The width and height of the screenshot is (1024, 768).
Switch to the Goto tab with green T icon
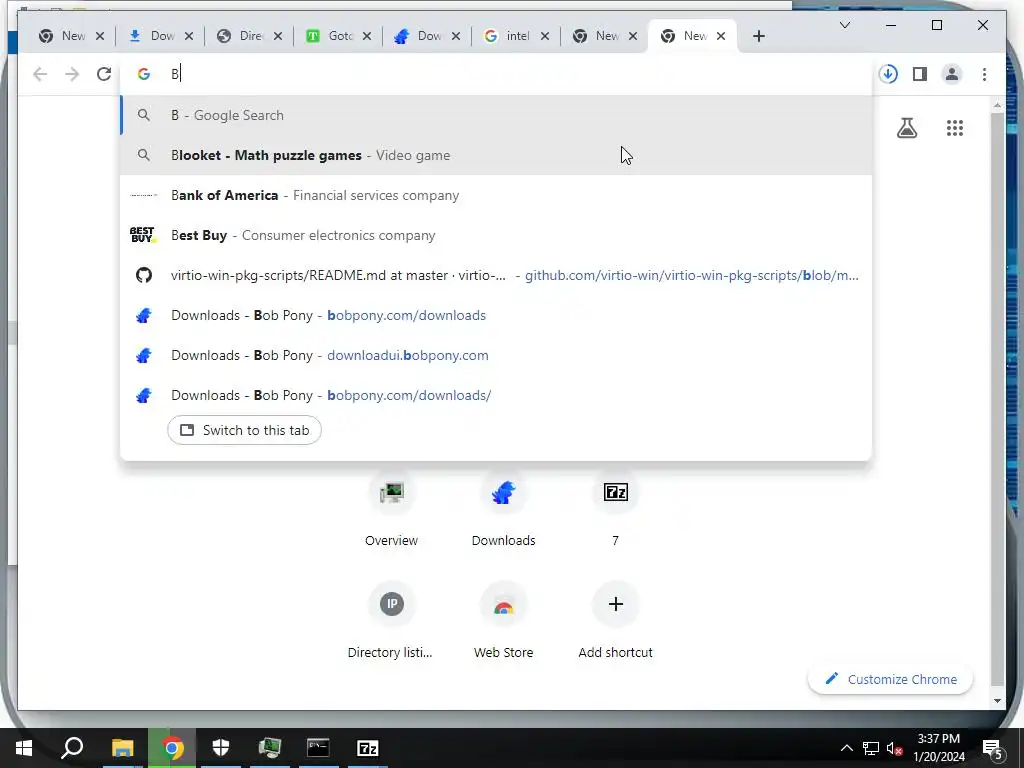click(x=330, y=36)
